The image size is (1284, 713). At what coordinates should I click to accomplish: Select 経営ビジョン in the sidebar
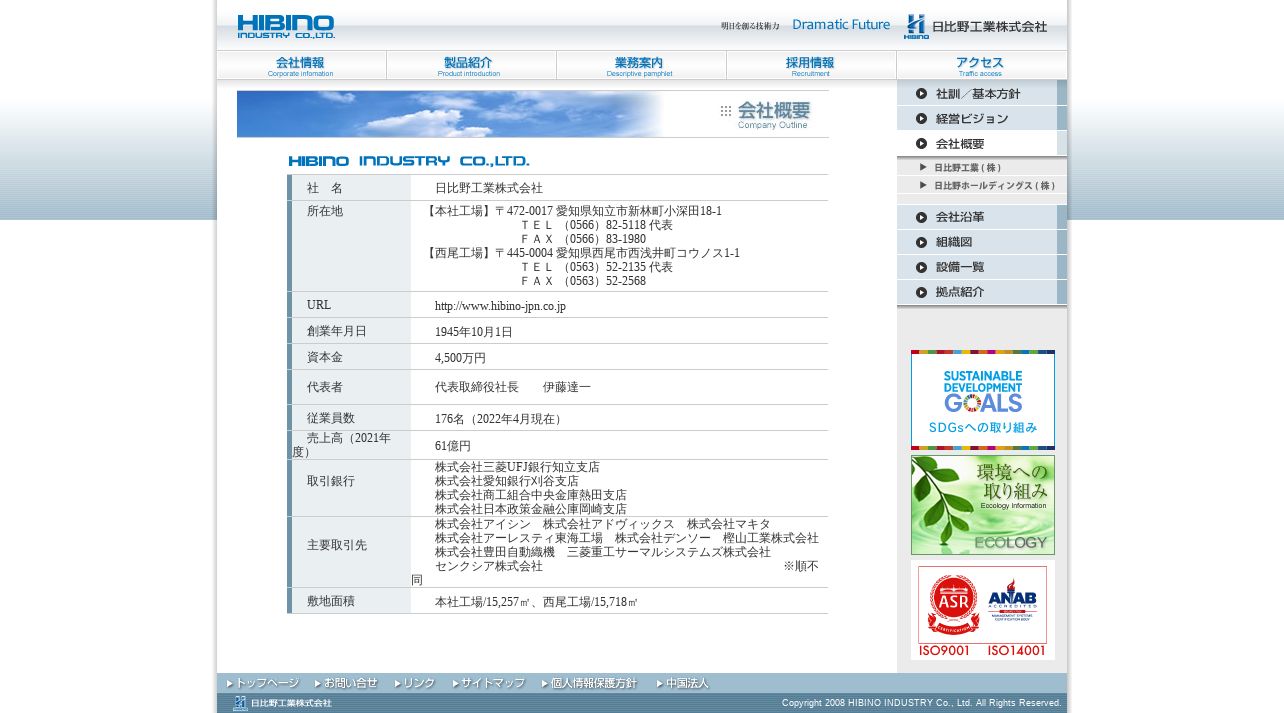coord(982,118)
